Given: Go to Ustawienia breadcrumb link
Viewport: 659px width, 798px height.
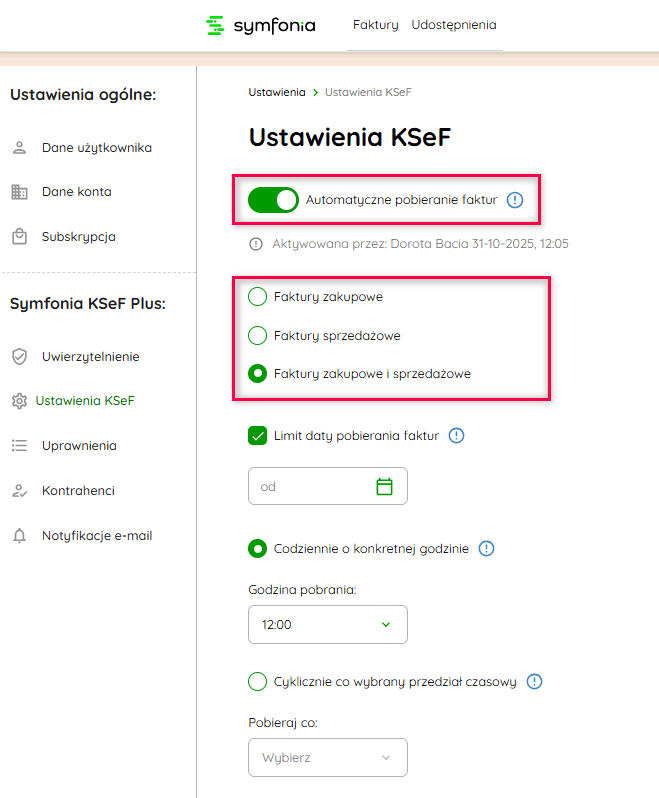Looking at the screenshot, I should (x=277, y=92).
